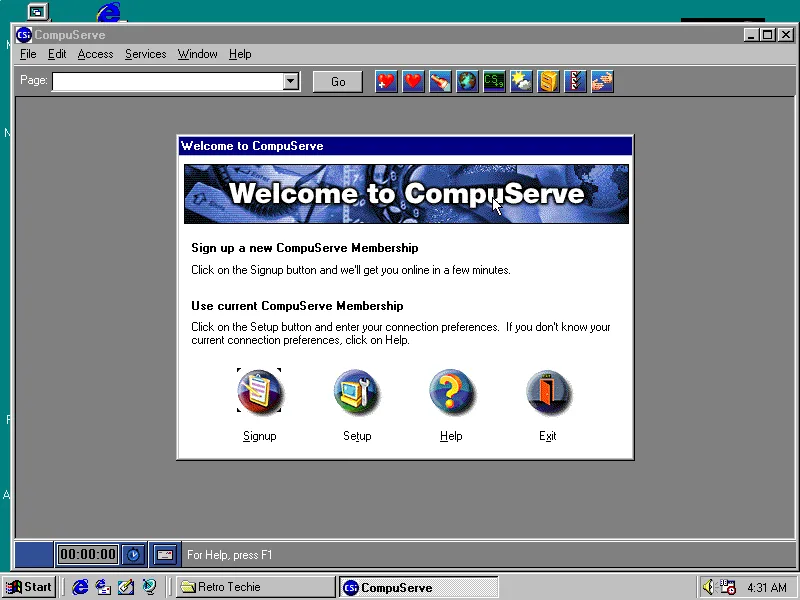Click 'Use current CompuServe Membership' heading
The height and width of the screenshot is (600, 800).
(297, 306)
